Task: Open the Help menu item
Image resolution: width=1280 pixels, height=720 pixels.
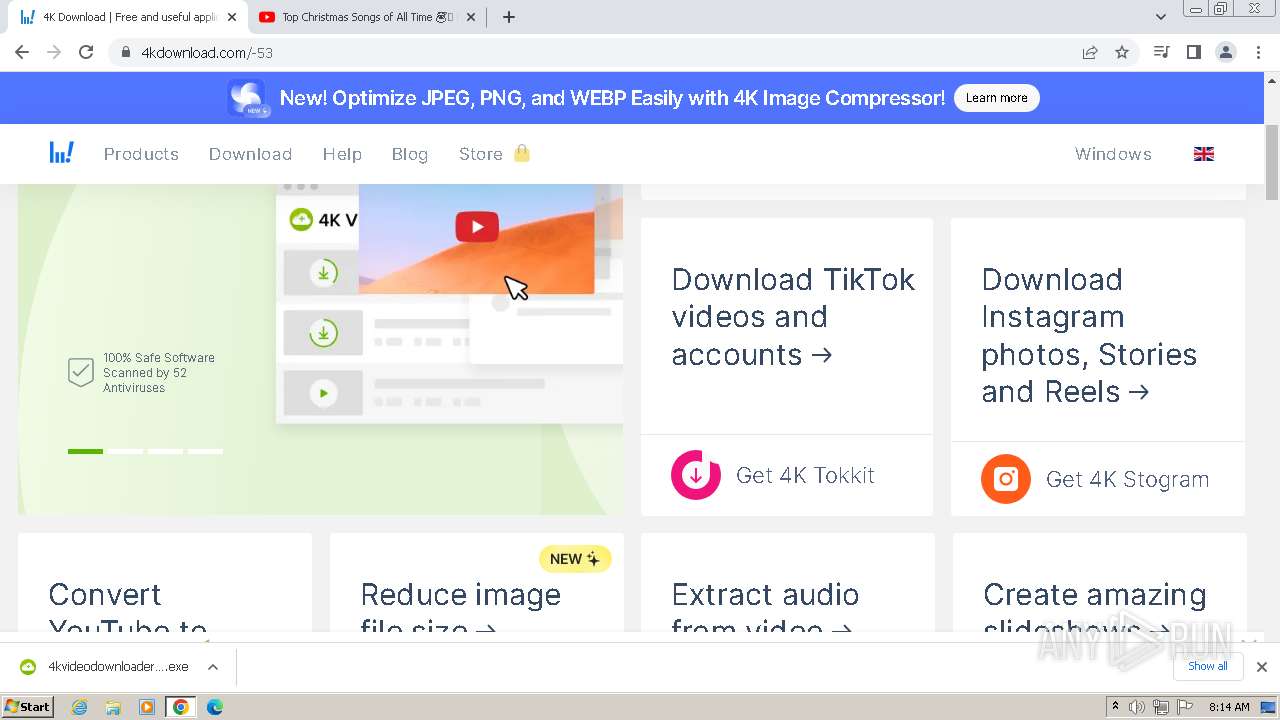Action: (342, 154)
